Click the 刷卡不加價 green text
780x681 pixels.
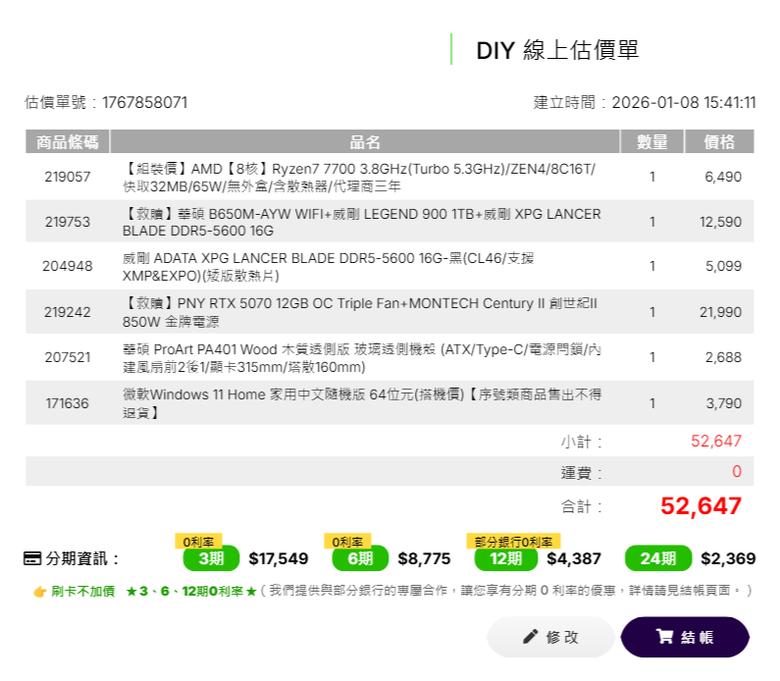83,591
